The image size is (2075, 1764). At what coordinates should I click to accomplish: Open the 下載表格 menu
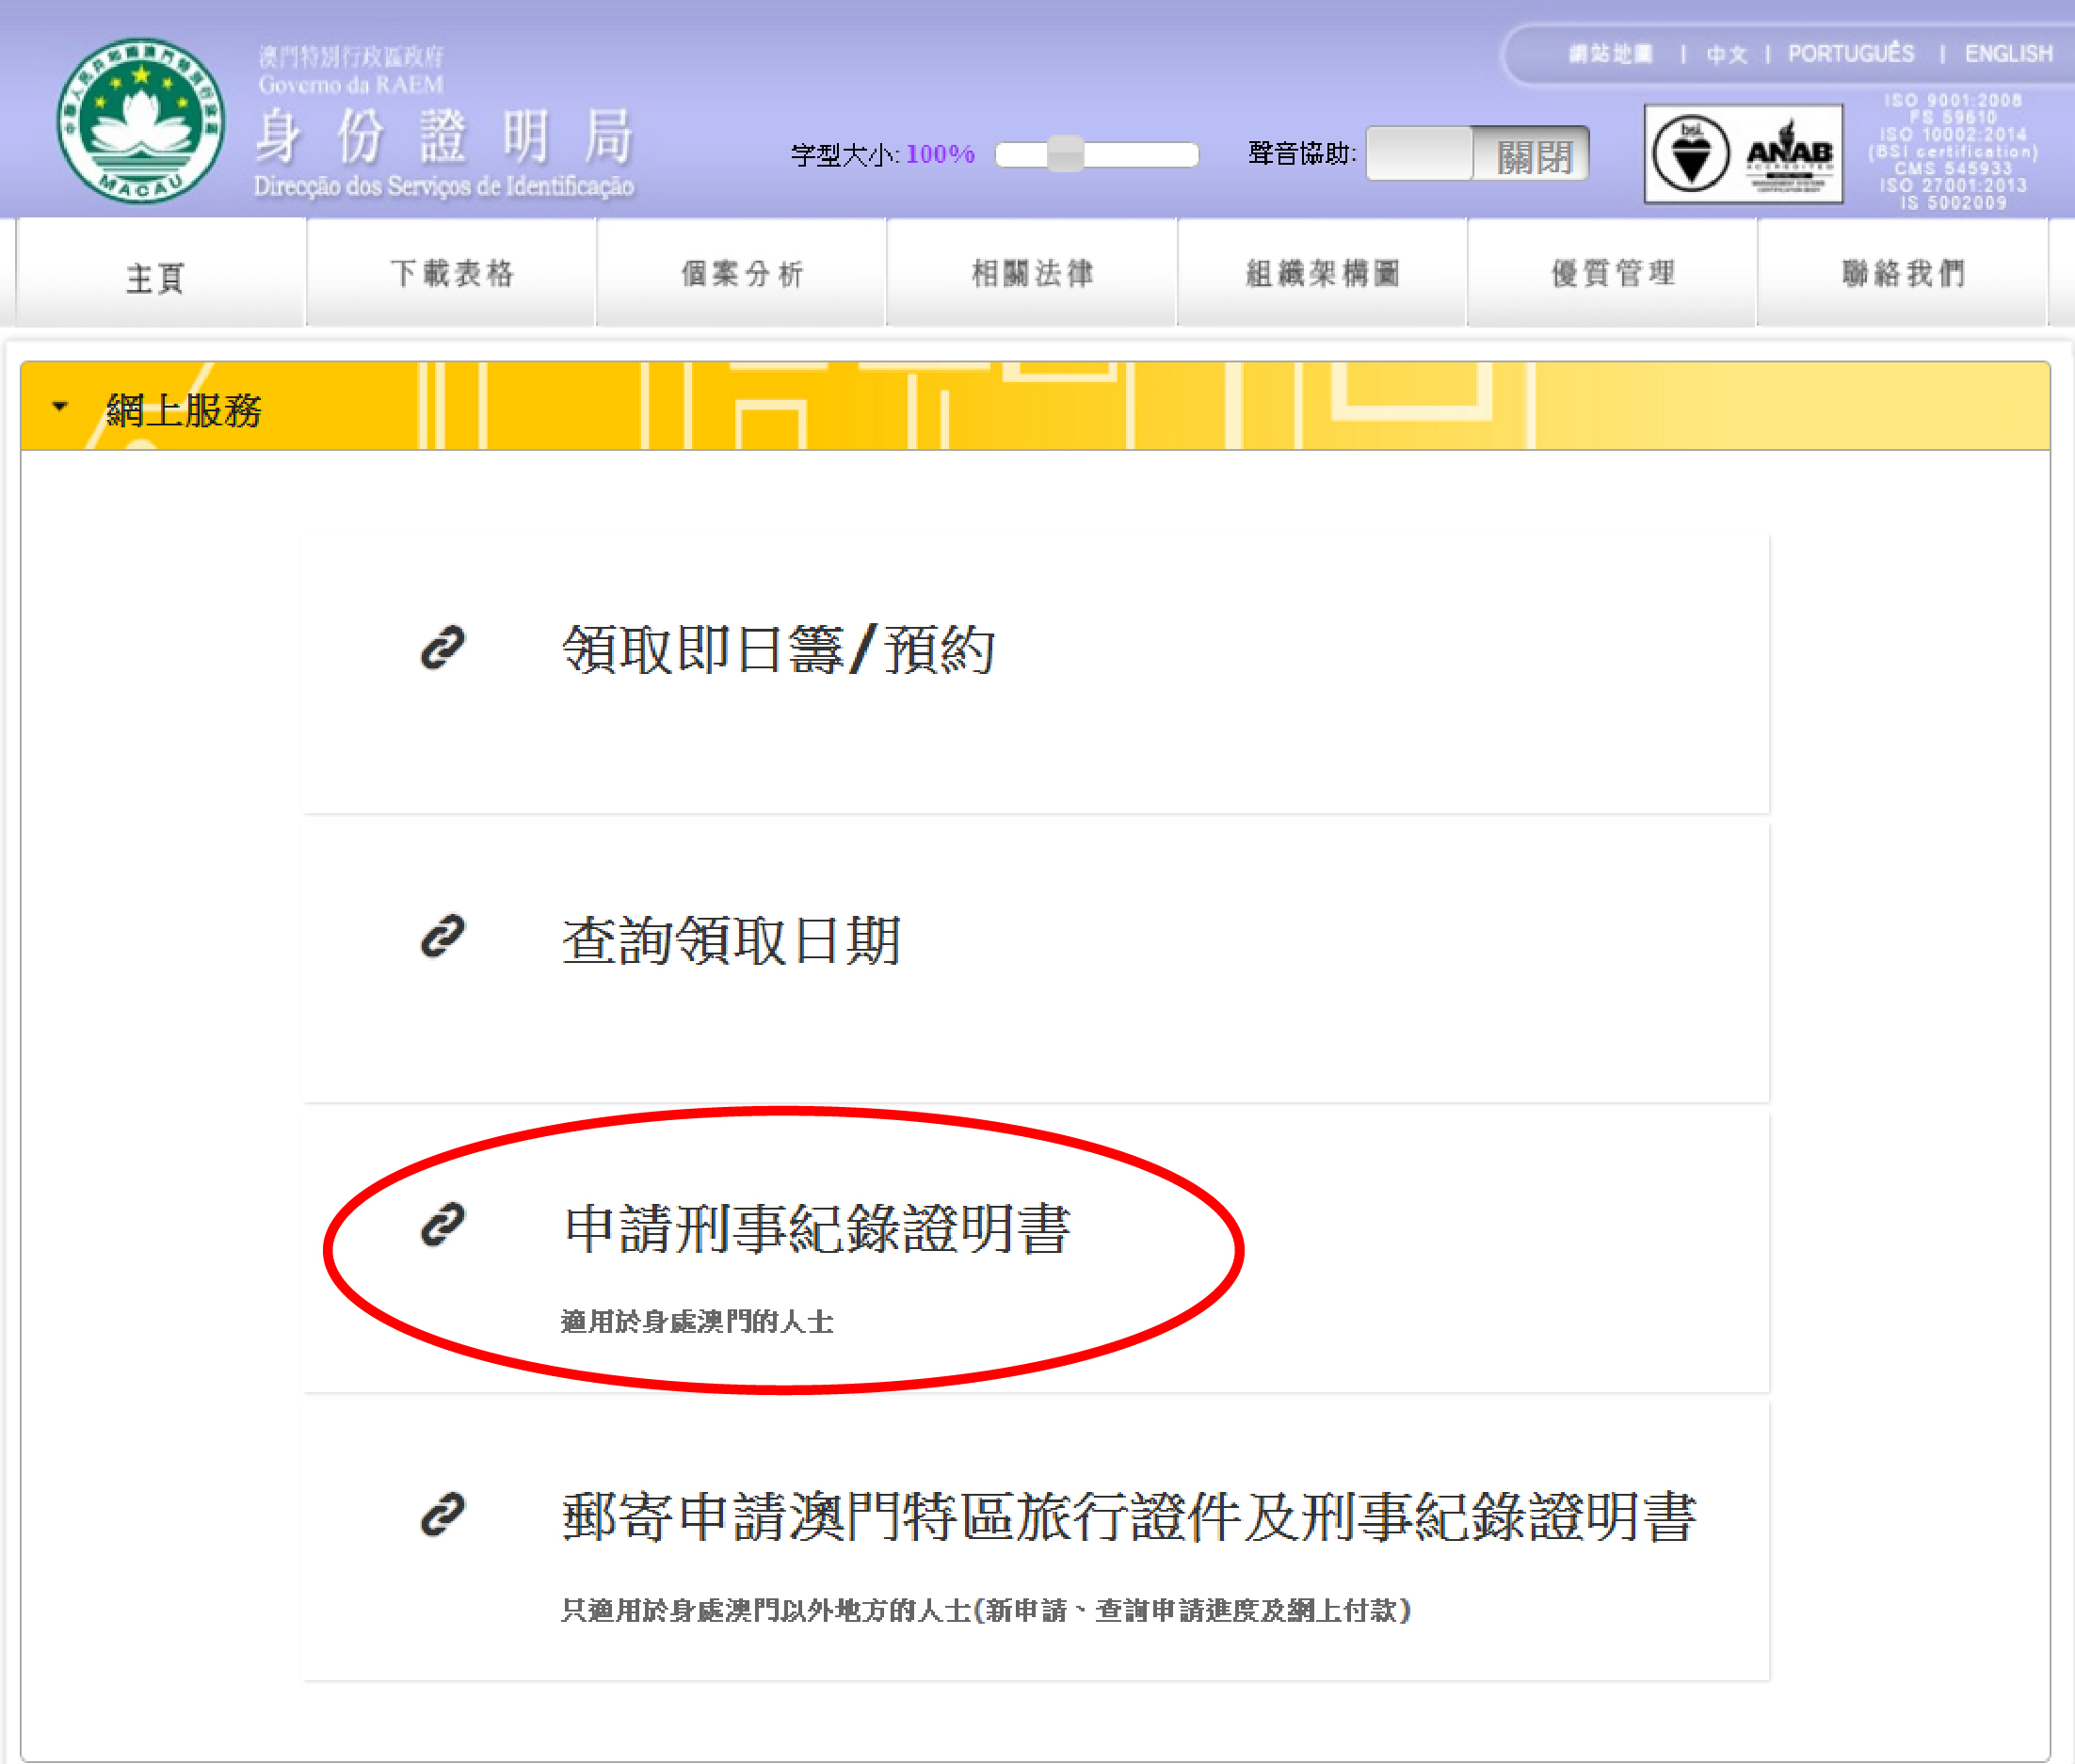(x=452, y=273)
